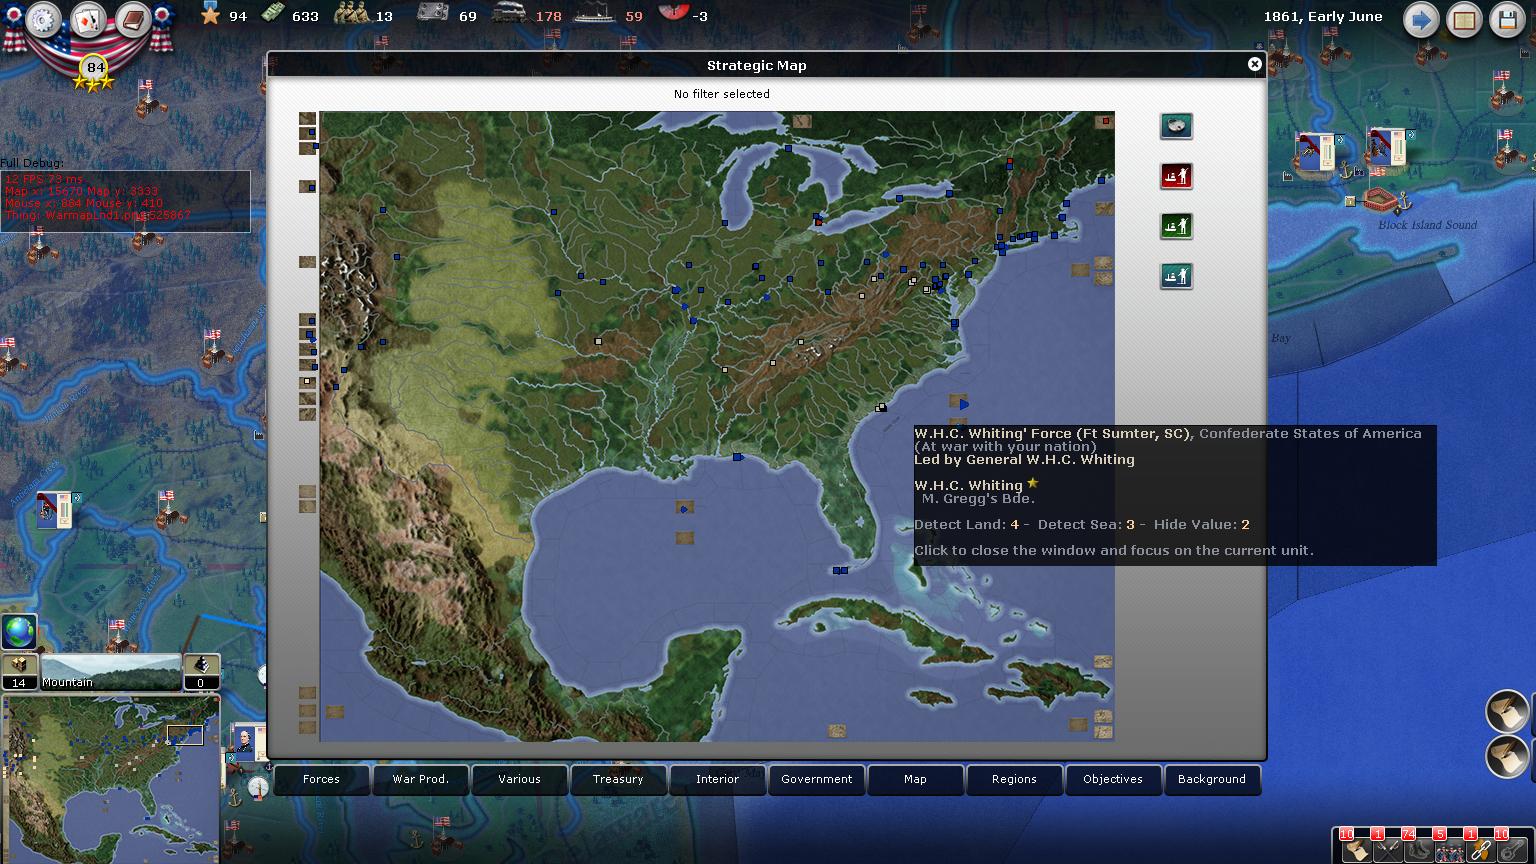Click the Fort Sumter unit marker on map
The width and height of the screenshot is (1536, 864).
point(881,407)
